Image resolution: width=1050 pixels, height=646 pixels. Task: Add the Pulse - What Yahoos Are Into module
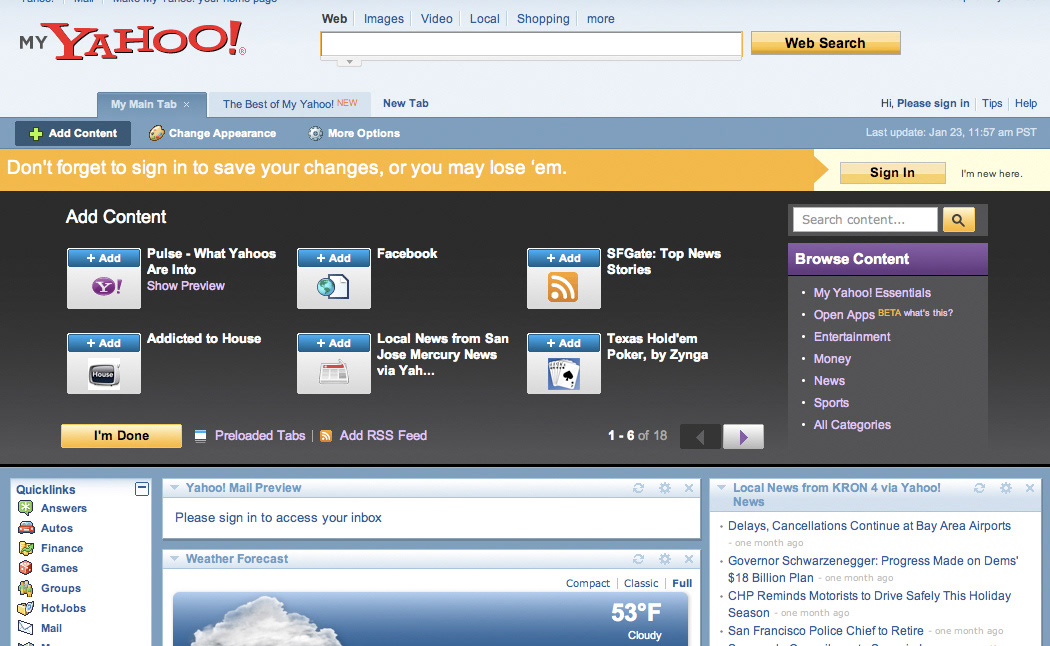pyautogui.click(x=104, y=258)
